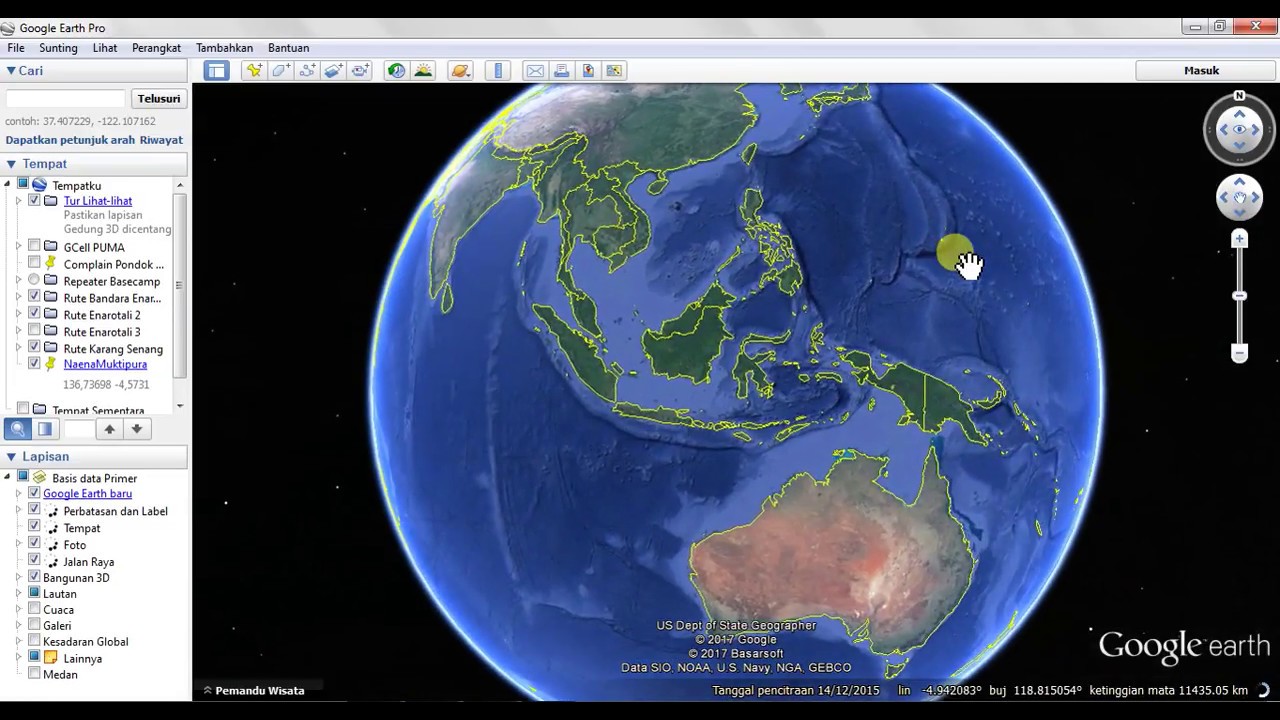Collapse the Tempat panel header
The height and width of the screenshot is (720, 1280).
(11, 164)
